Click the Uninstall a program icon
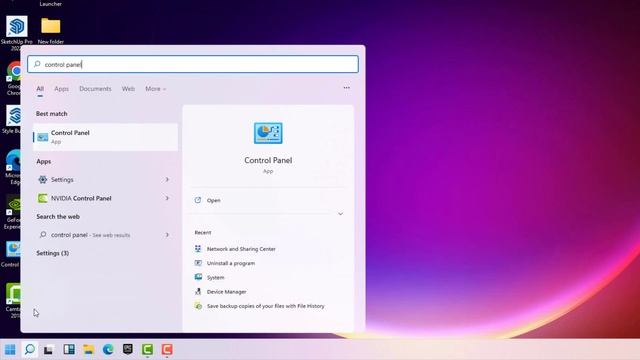 point(198,263)
